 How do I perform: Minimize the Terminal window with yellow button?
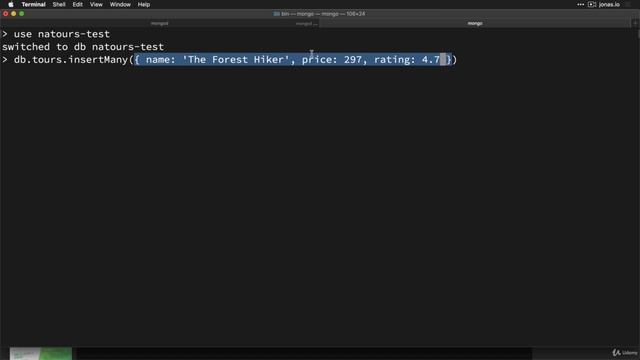pos(13,13)
